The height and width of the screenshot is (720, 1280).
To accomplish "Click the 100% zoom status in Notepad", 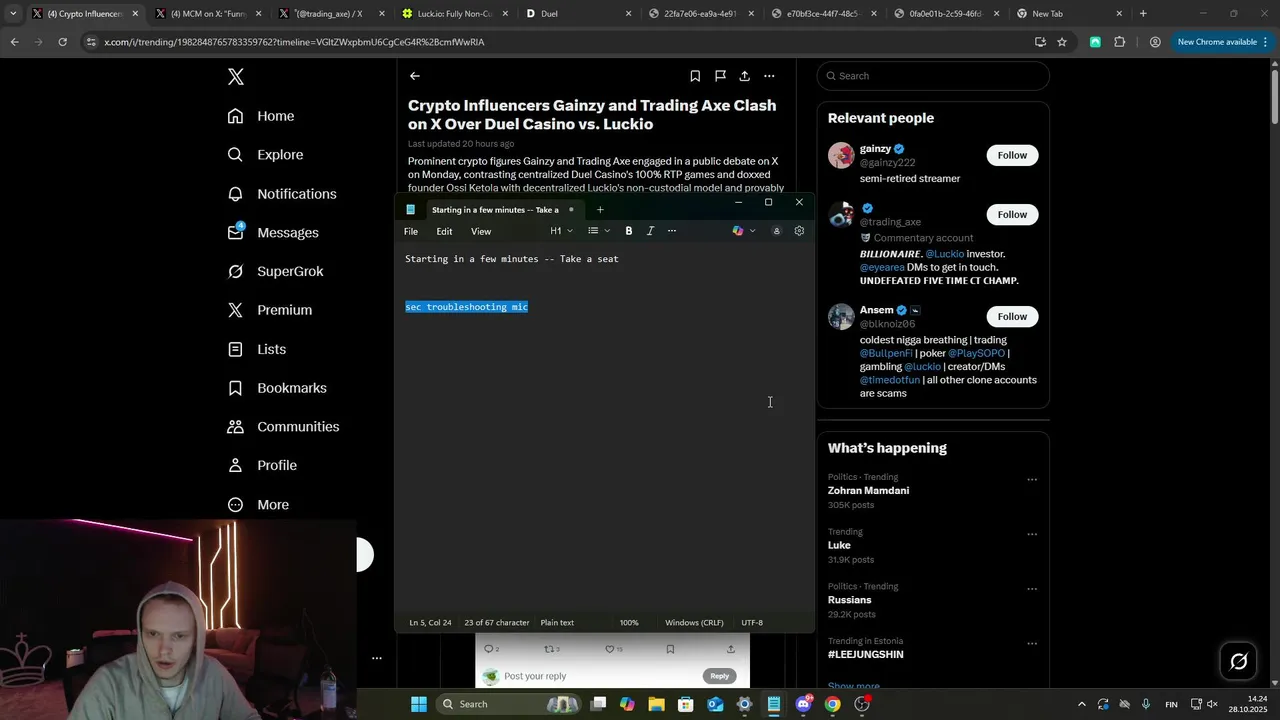I will (x=629, y=623).
